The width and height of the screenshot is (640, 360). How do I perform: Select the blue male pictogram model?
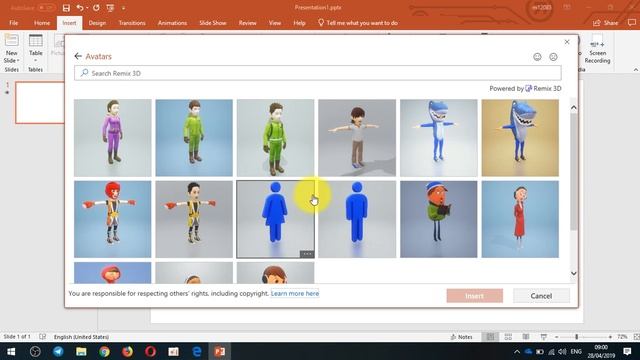coord(357,220)
